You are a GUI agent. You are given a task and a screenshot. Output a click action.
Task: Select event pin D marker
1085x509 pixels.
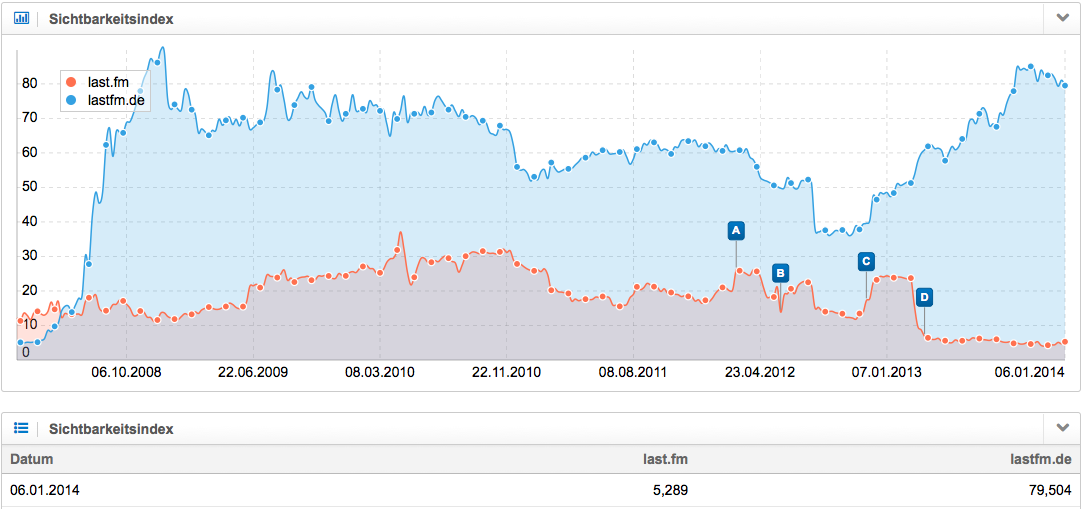tap(924, 297)
